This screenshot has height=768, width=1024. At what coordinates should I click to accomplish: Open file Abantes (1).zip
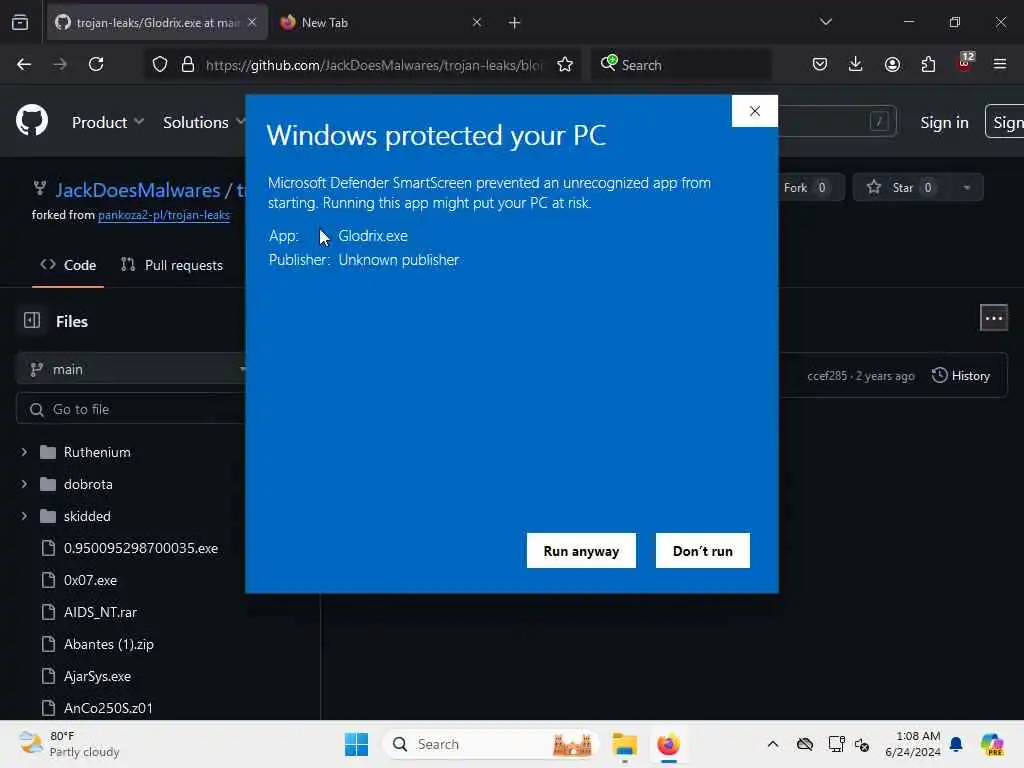[108, 644]
